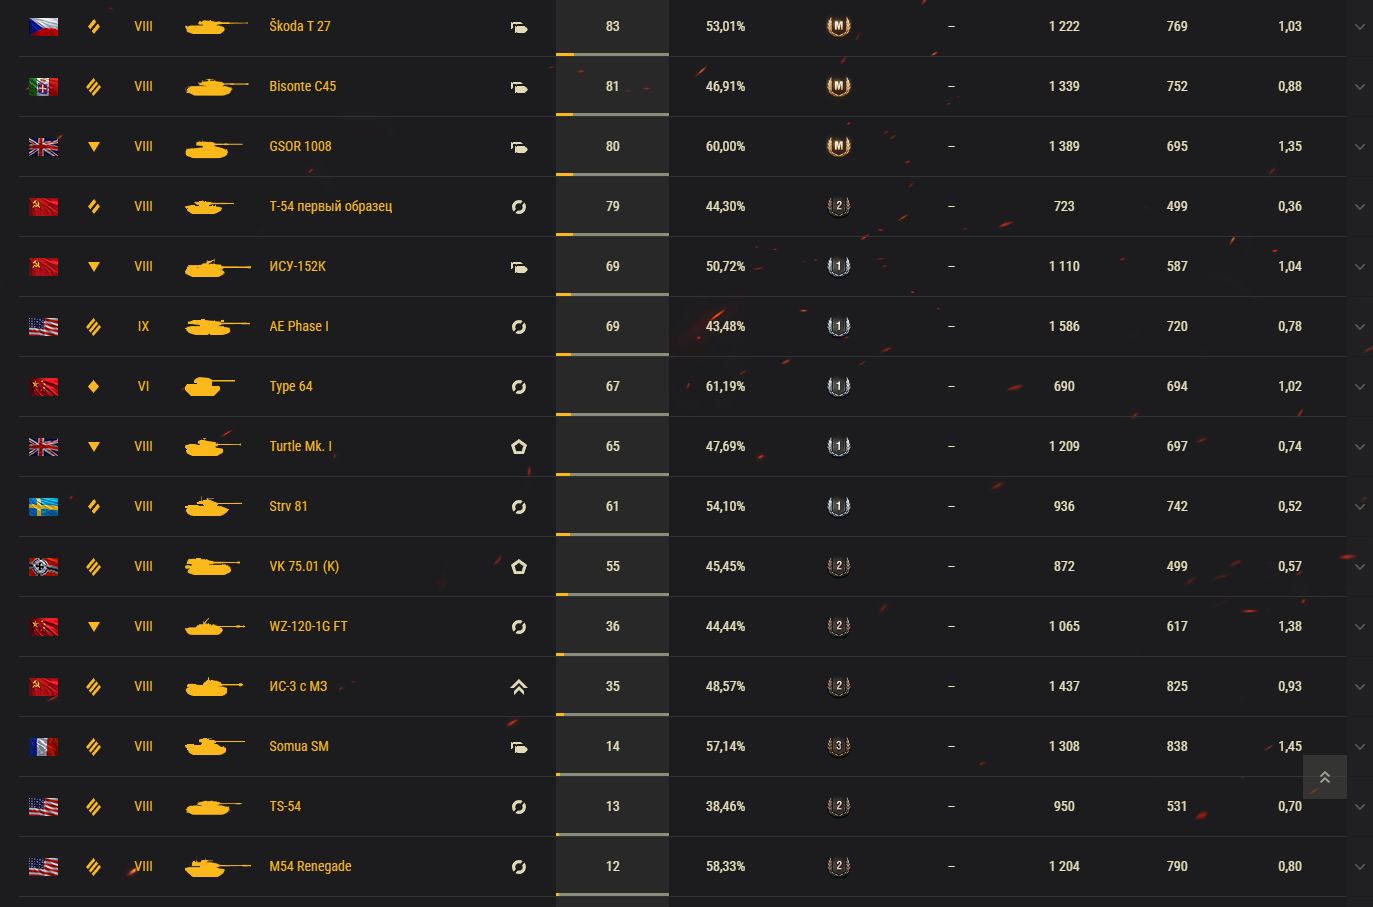Click the 1st class badge for AE Phase I

[x=838, y=327]
